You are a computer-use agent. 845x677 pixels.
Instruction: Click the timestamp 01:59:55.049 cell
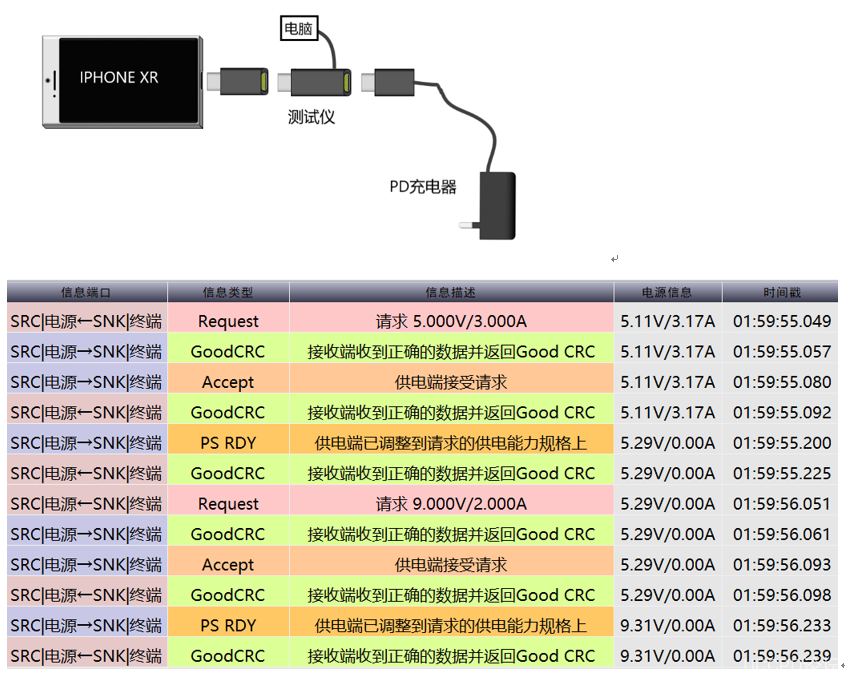(781, 321)
